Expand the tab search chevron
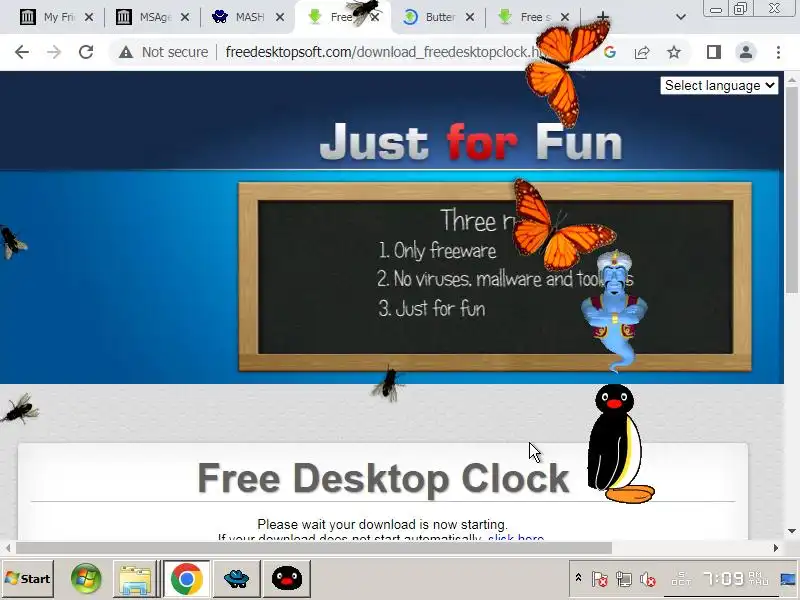Viewport: 800px width, 600px height. (x=681, y=17)
